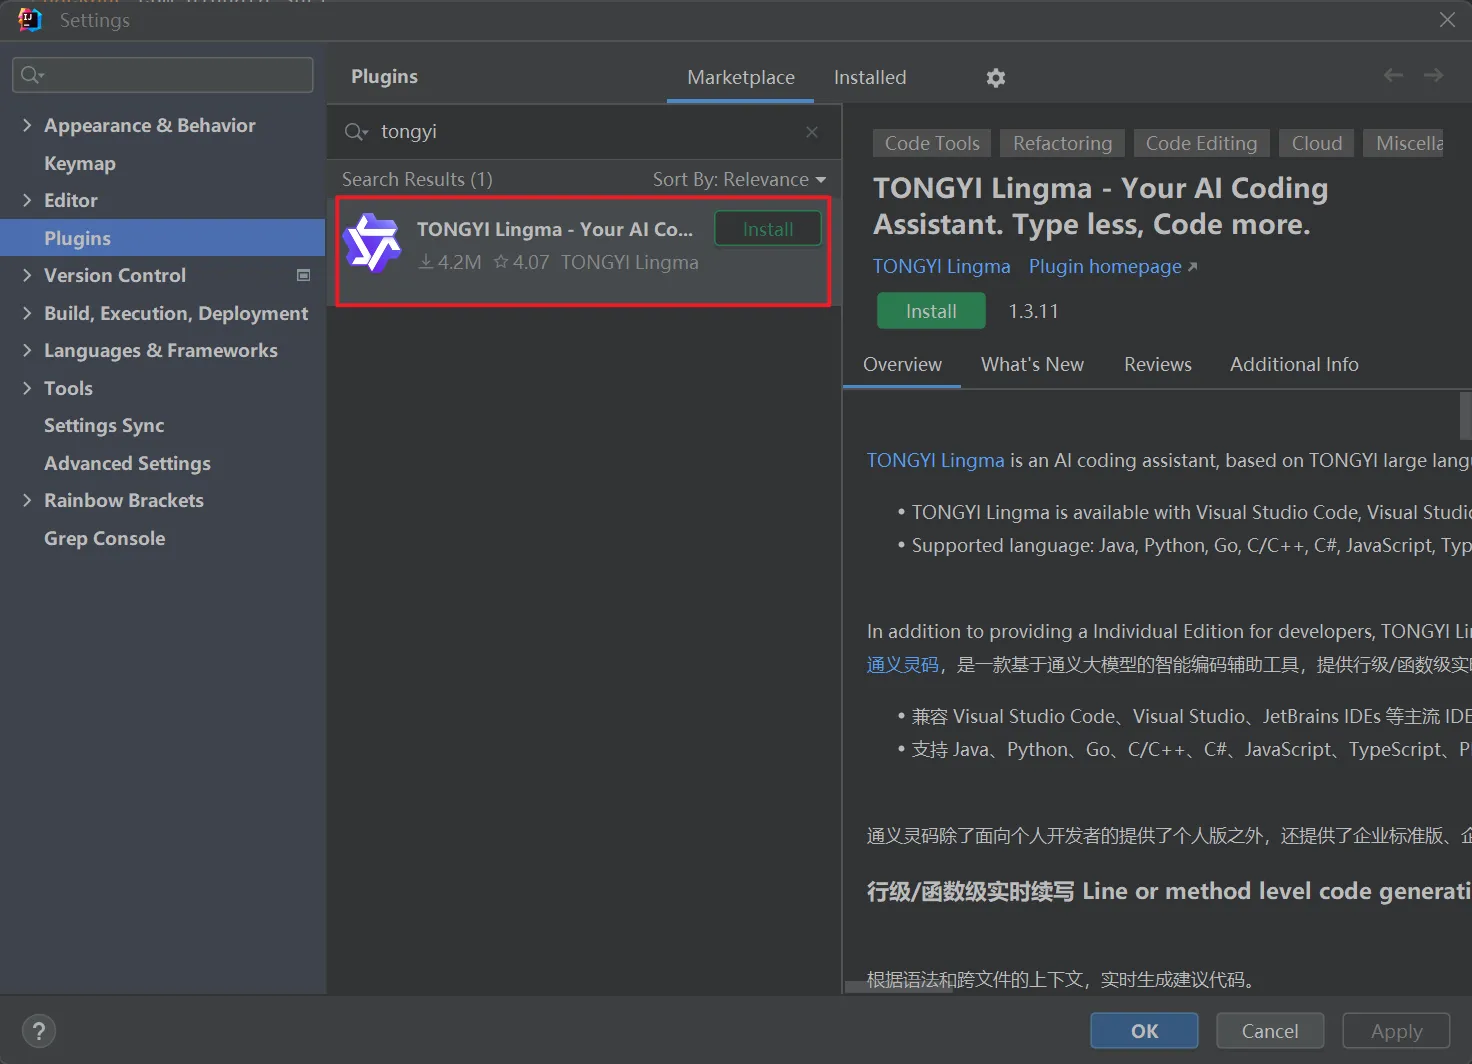Click the Search Results (1) label

click(x=417, y=179)
